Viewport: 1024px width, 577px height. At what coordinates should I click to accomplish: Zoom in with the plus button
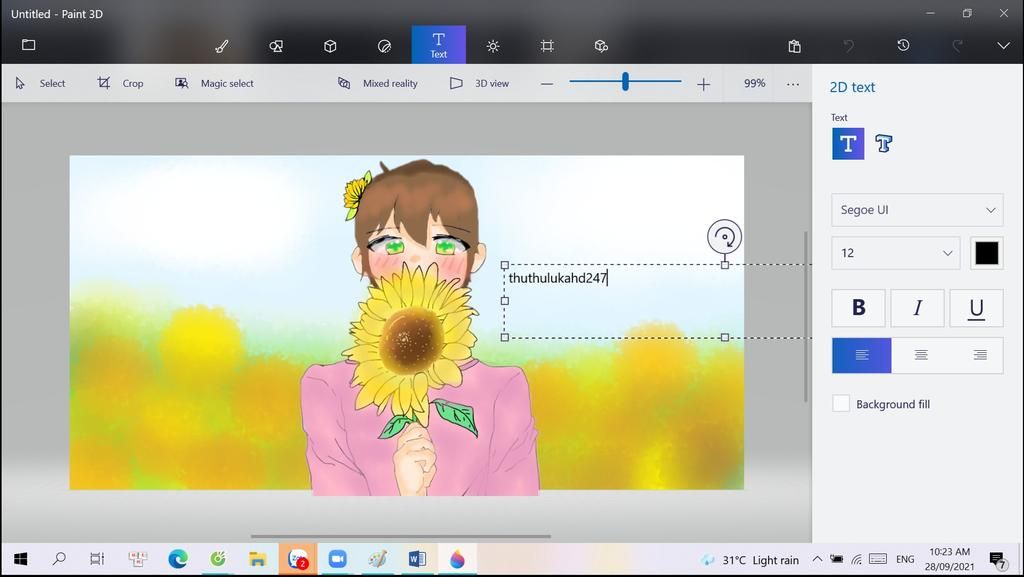703,84
